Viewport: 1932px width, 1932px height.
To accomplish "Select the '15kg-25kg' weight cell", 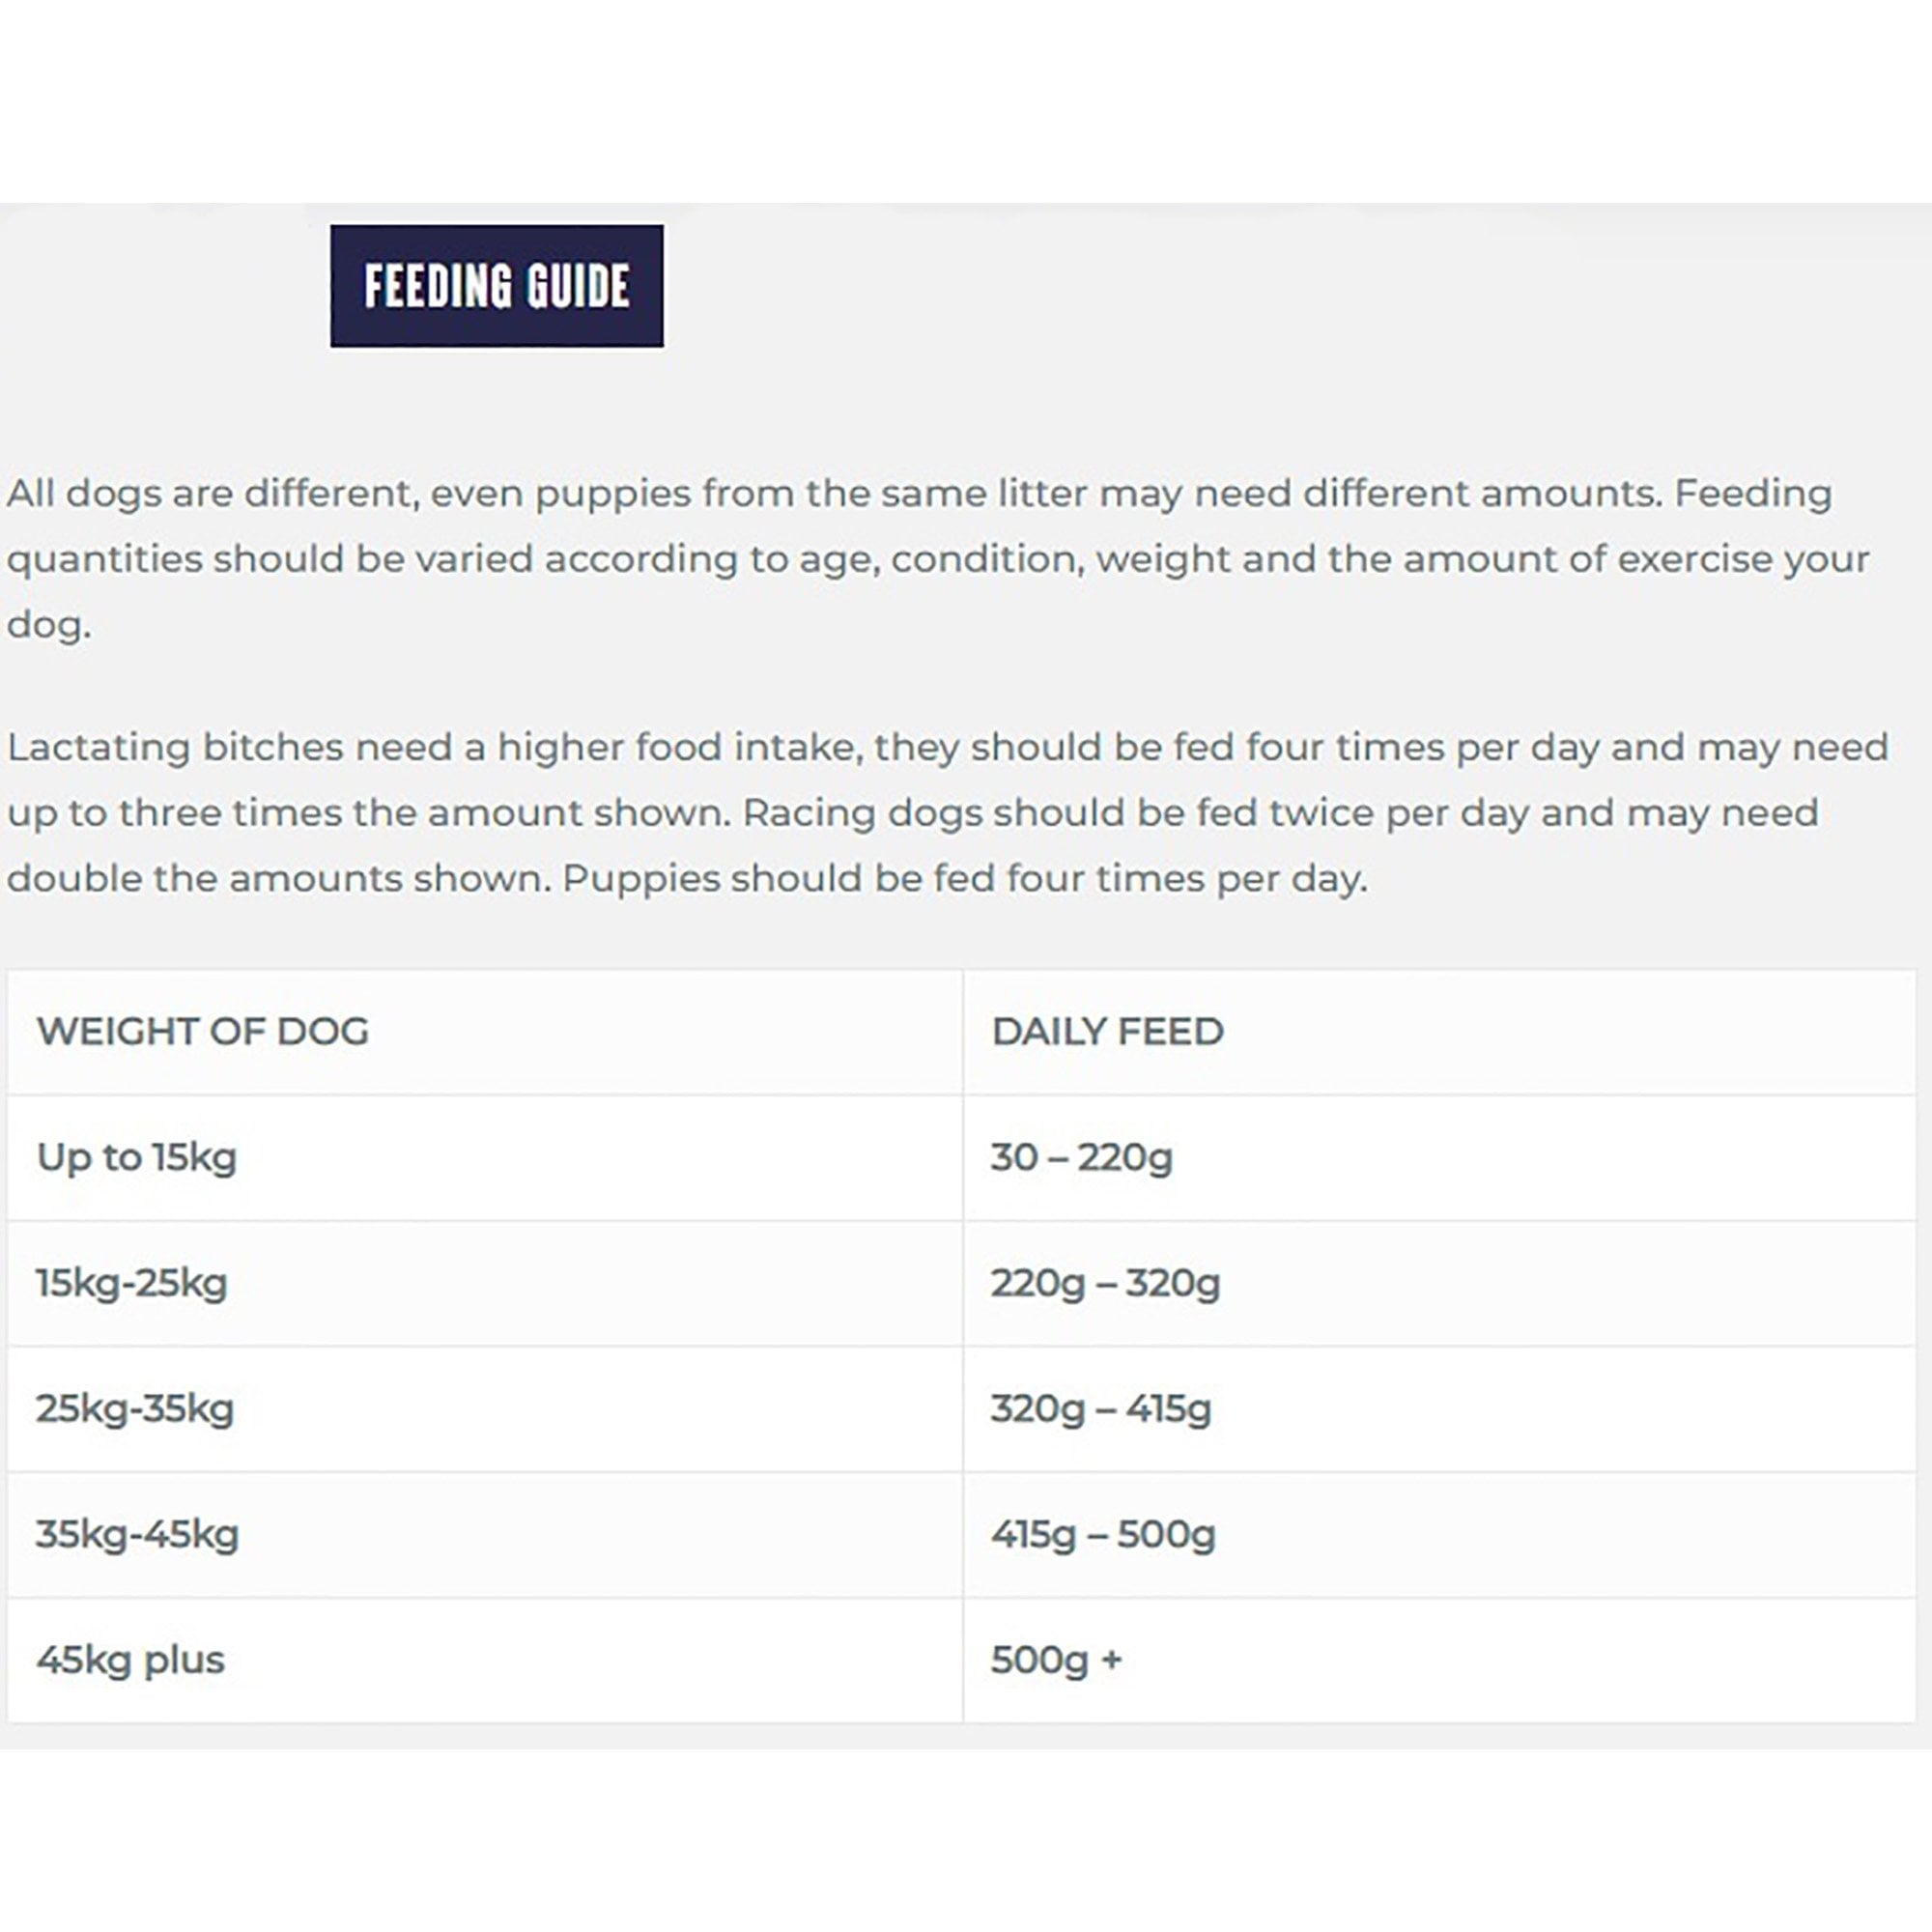I will pos(132,1283).
